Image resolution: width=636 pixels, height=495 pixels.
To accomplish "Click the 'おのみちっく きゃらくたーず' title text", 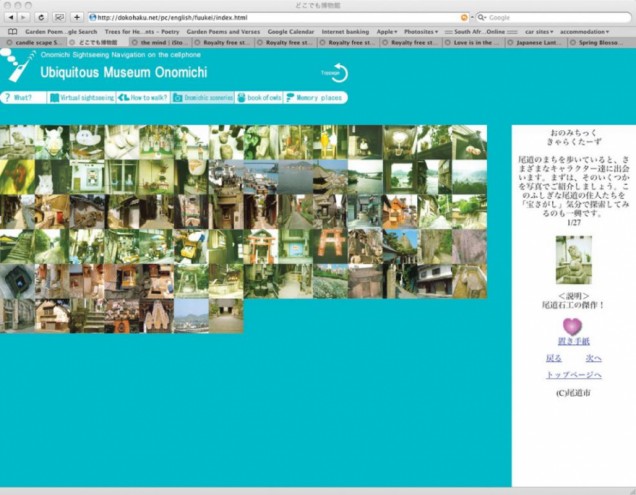I will 574,137.
